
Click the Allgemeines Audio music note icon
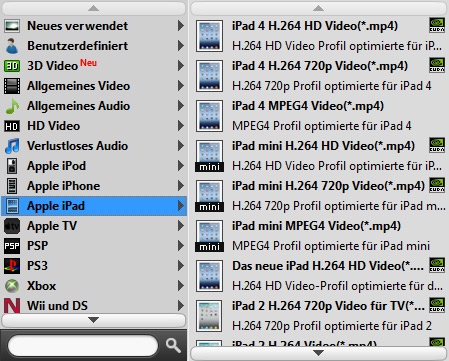(12, 106)
